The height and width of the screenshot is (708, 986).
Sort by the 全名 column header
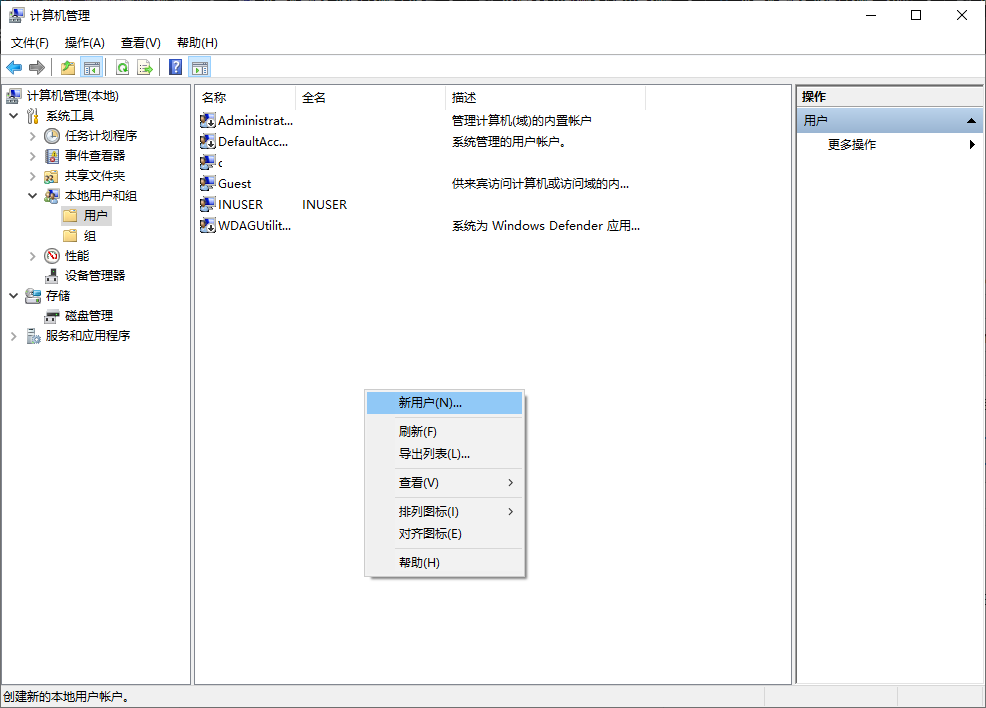click(x=370, y=97)
